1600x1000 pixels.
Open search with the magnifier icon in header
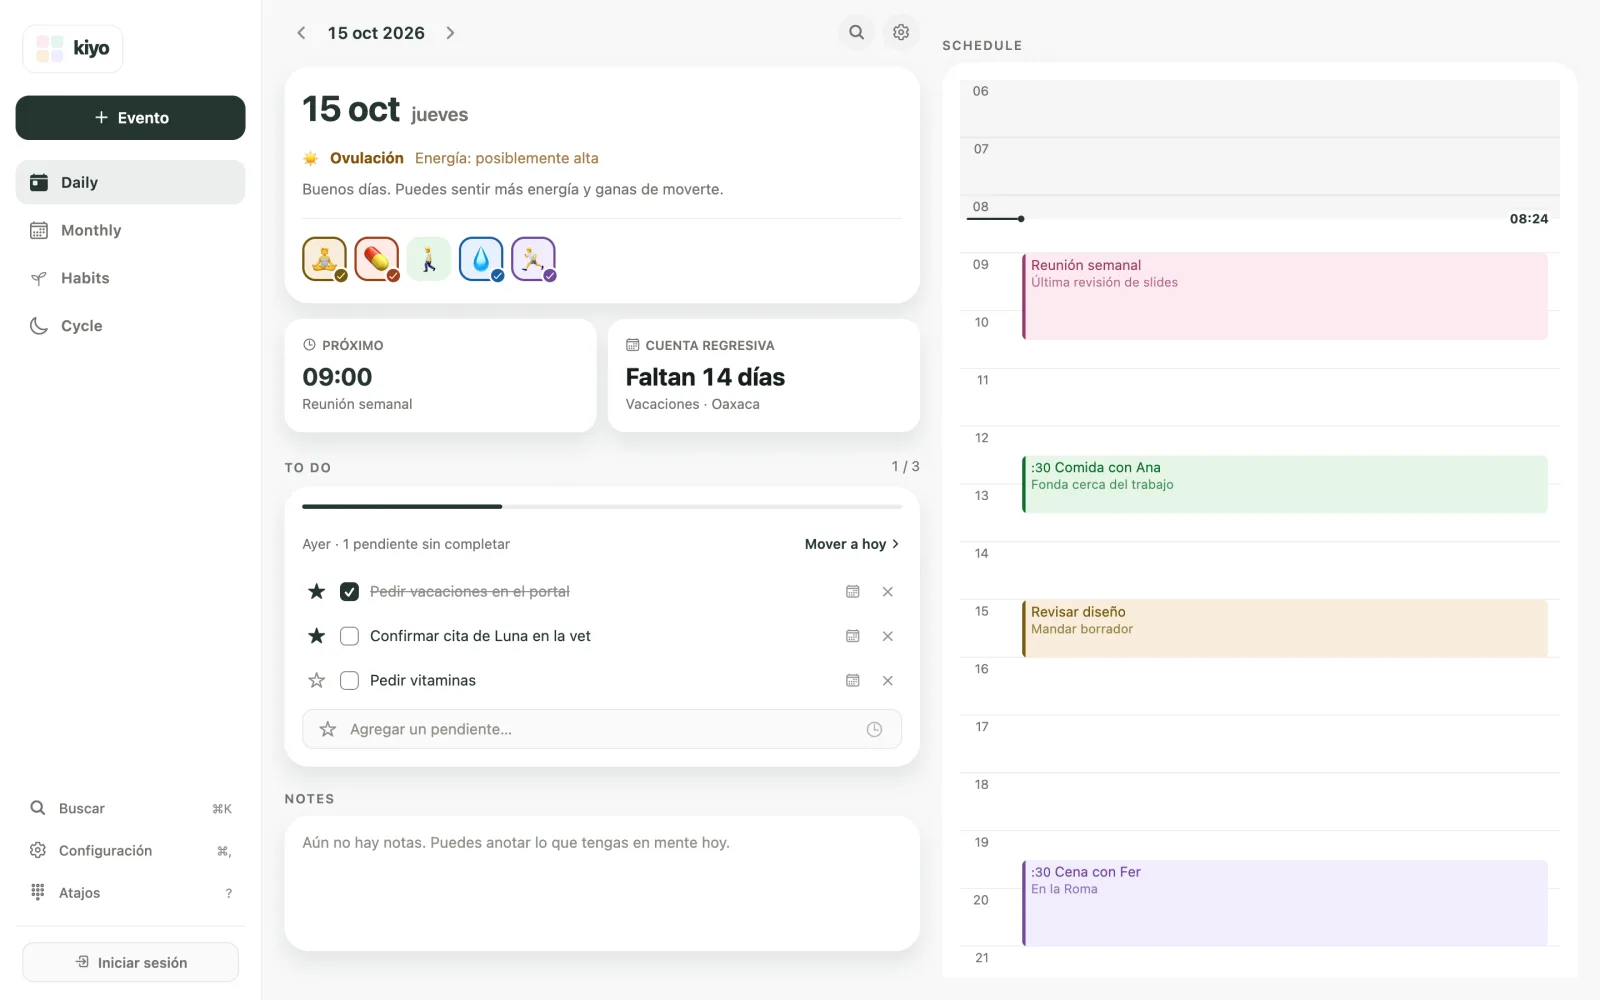click(857, 32)
